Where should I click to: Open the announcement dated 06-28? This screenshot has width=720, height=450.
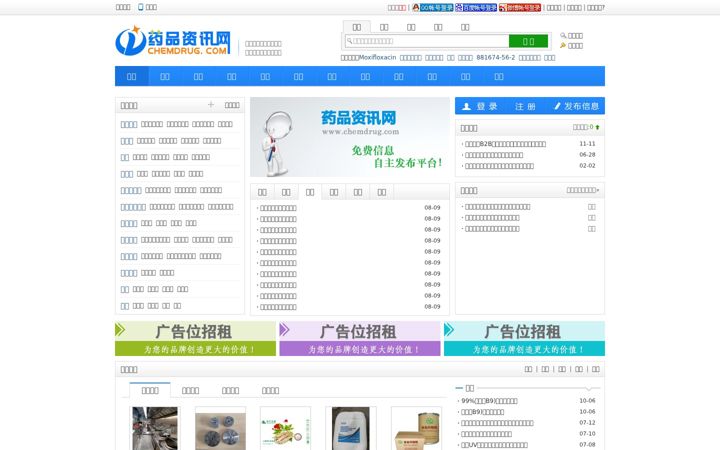(x=494, y=155)
